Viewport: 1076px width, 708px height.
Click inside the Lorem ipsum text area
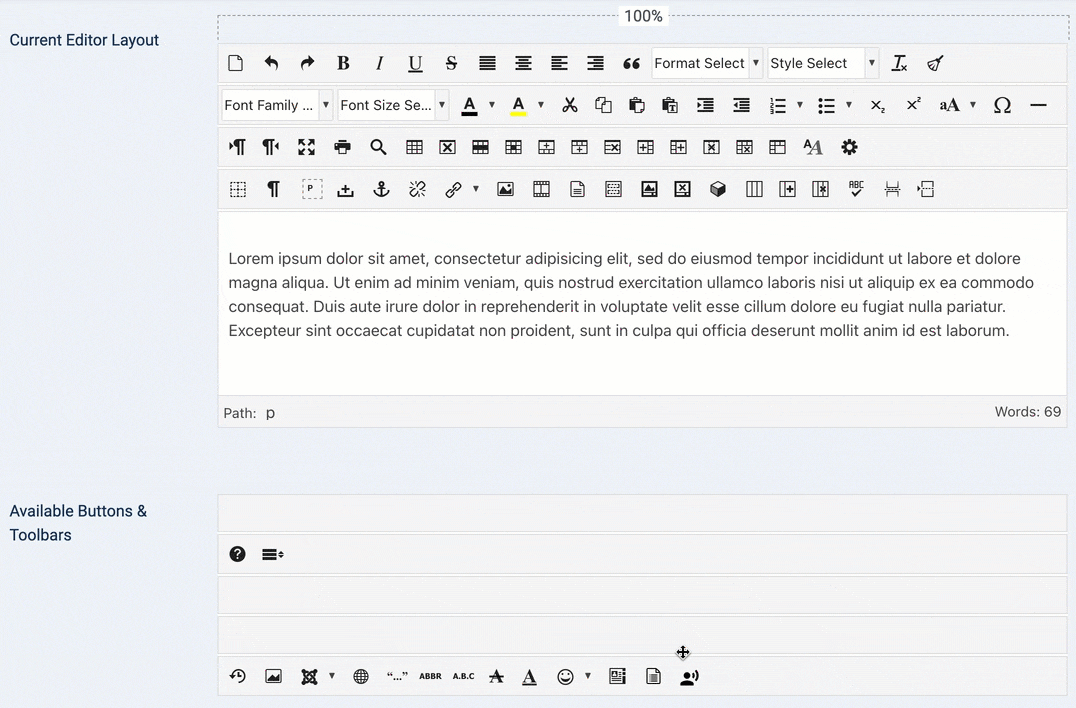640,295
